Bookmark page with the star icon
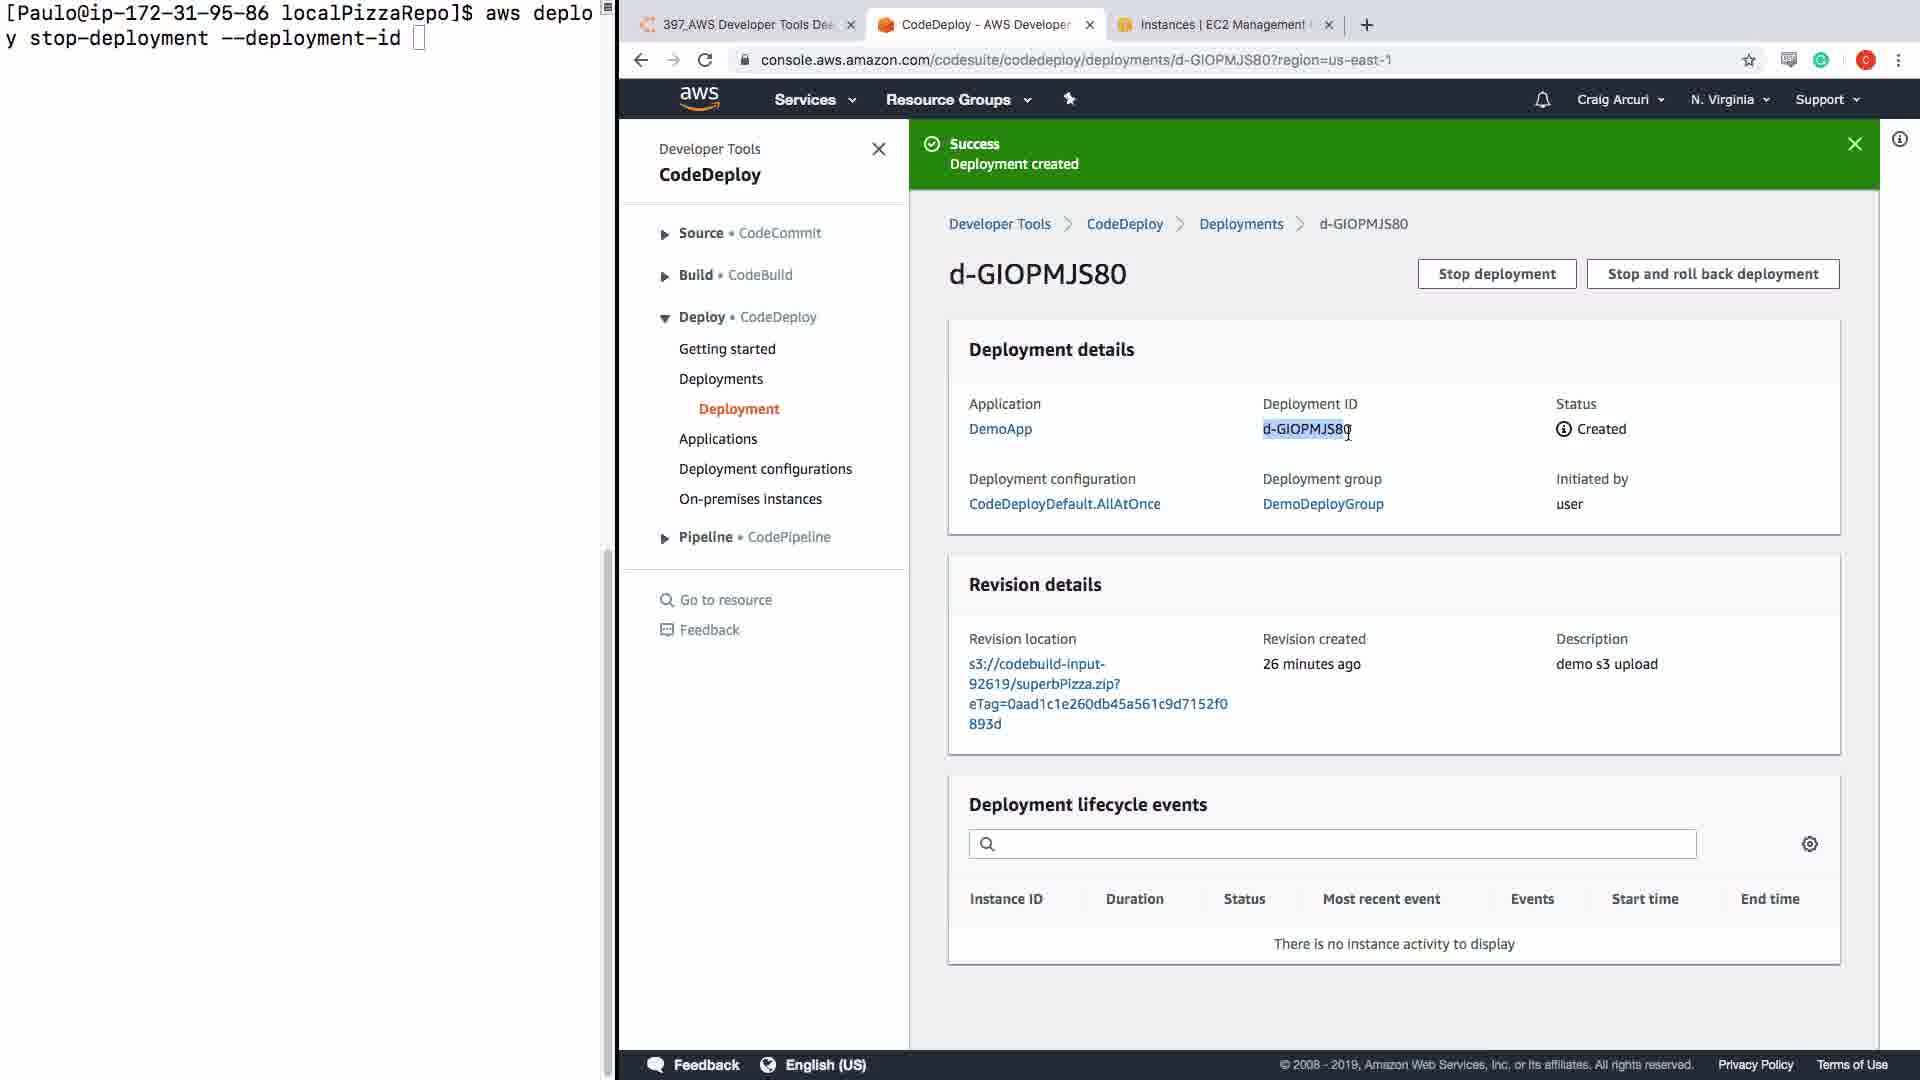This screenshot has height=1080, width=1920. 1748,60
